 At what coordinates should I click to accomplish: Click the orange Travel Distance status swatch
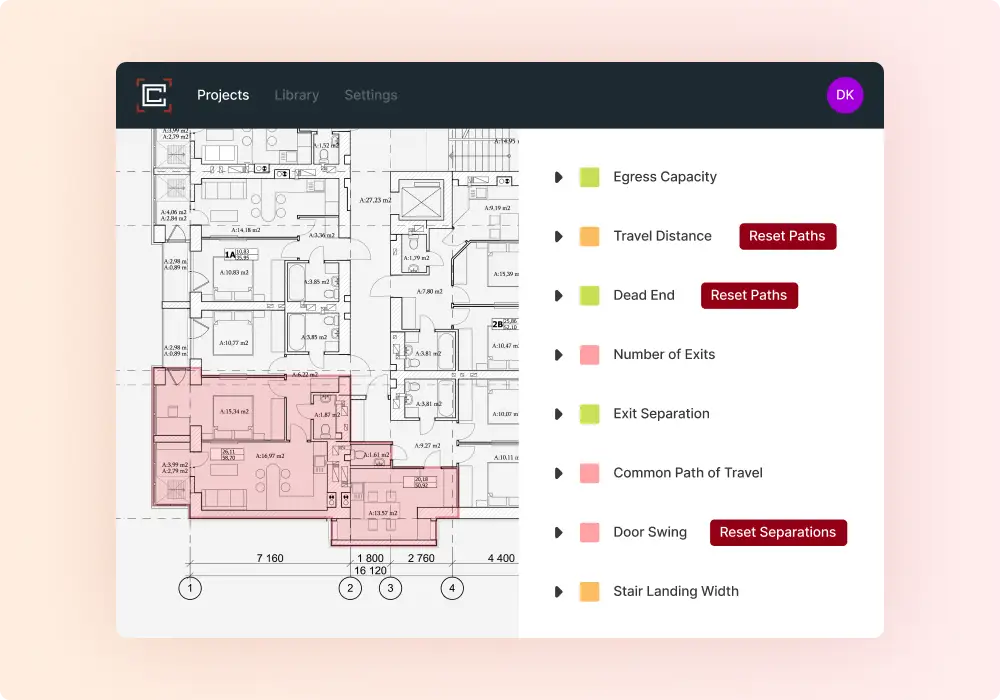pyautogui.click(x=589, y=236)
